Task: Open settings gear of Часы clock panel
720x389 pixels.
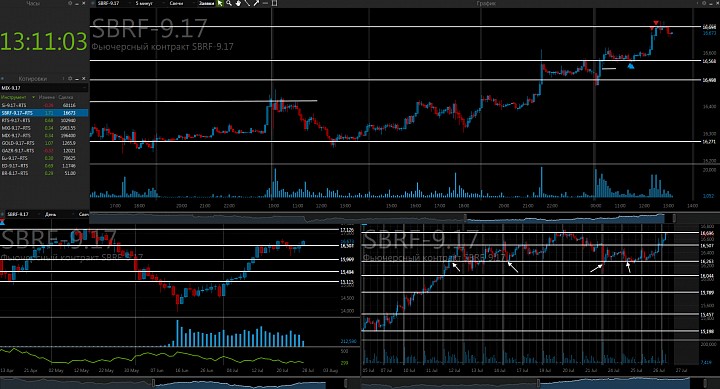Action: (70, 3)
